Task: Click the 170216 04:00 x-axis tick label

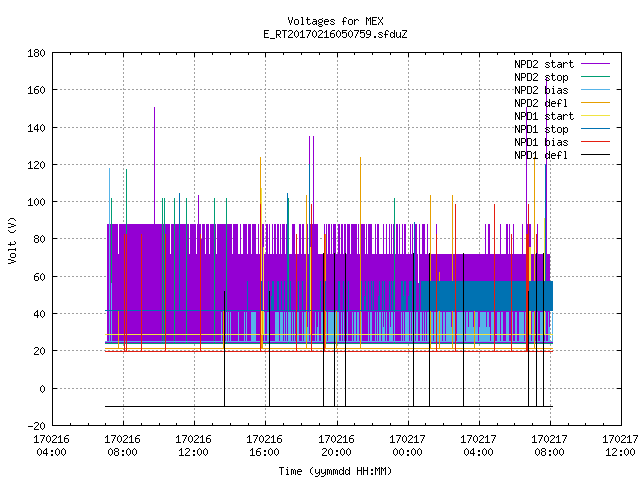Action: pyautogui.click(x=51, y=446)
